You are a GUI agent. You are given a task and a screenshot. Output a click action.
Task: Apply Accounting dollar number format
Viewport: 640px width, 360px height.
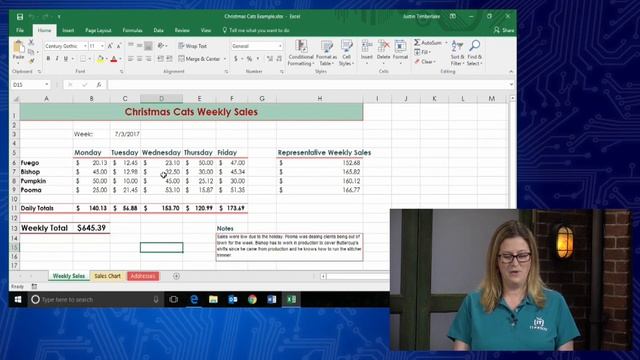[236, 59]
